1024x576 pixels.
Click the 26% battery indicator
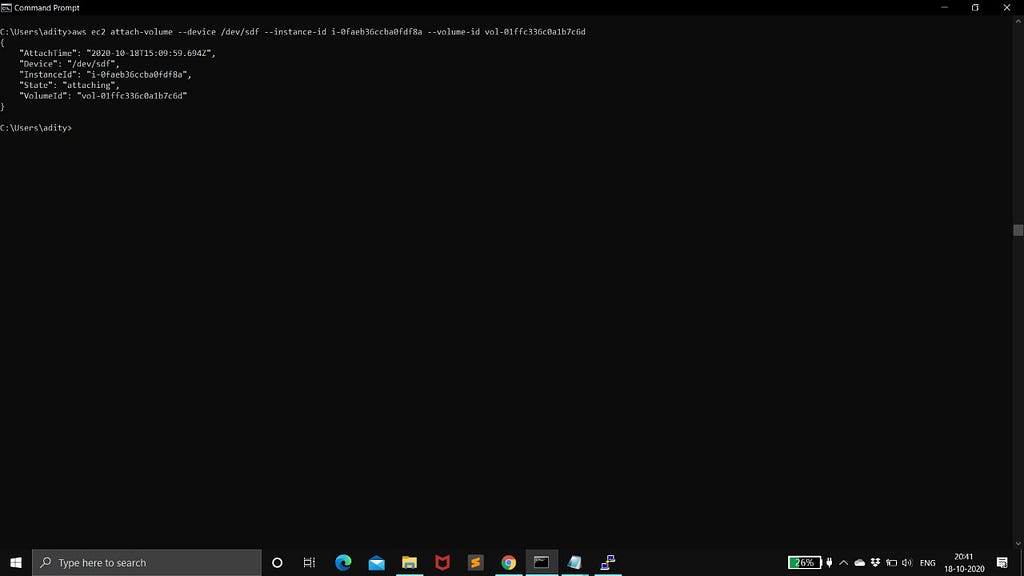pyautogui.click(x=805, y=562)
